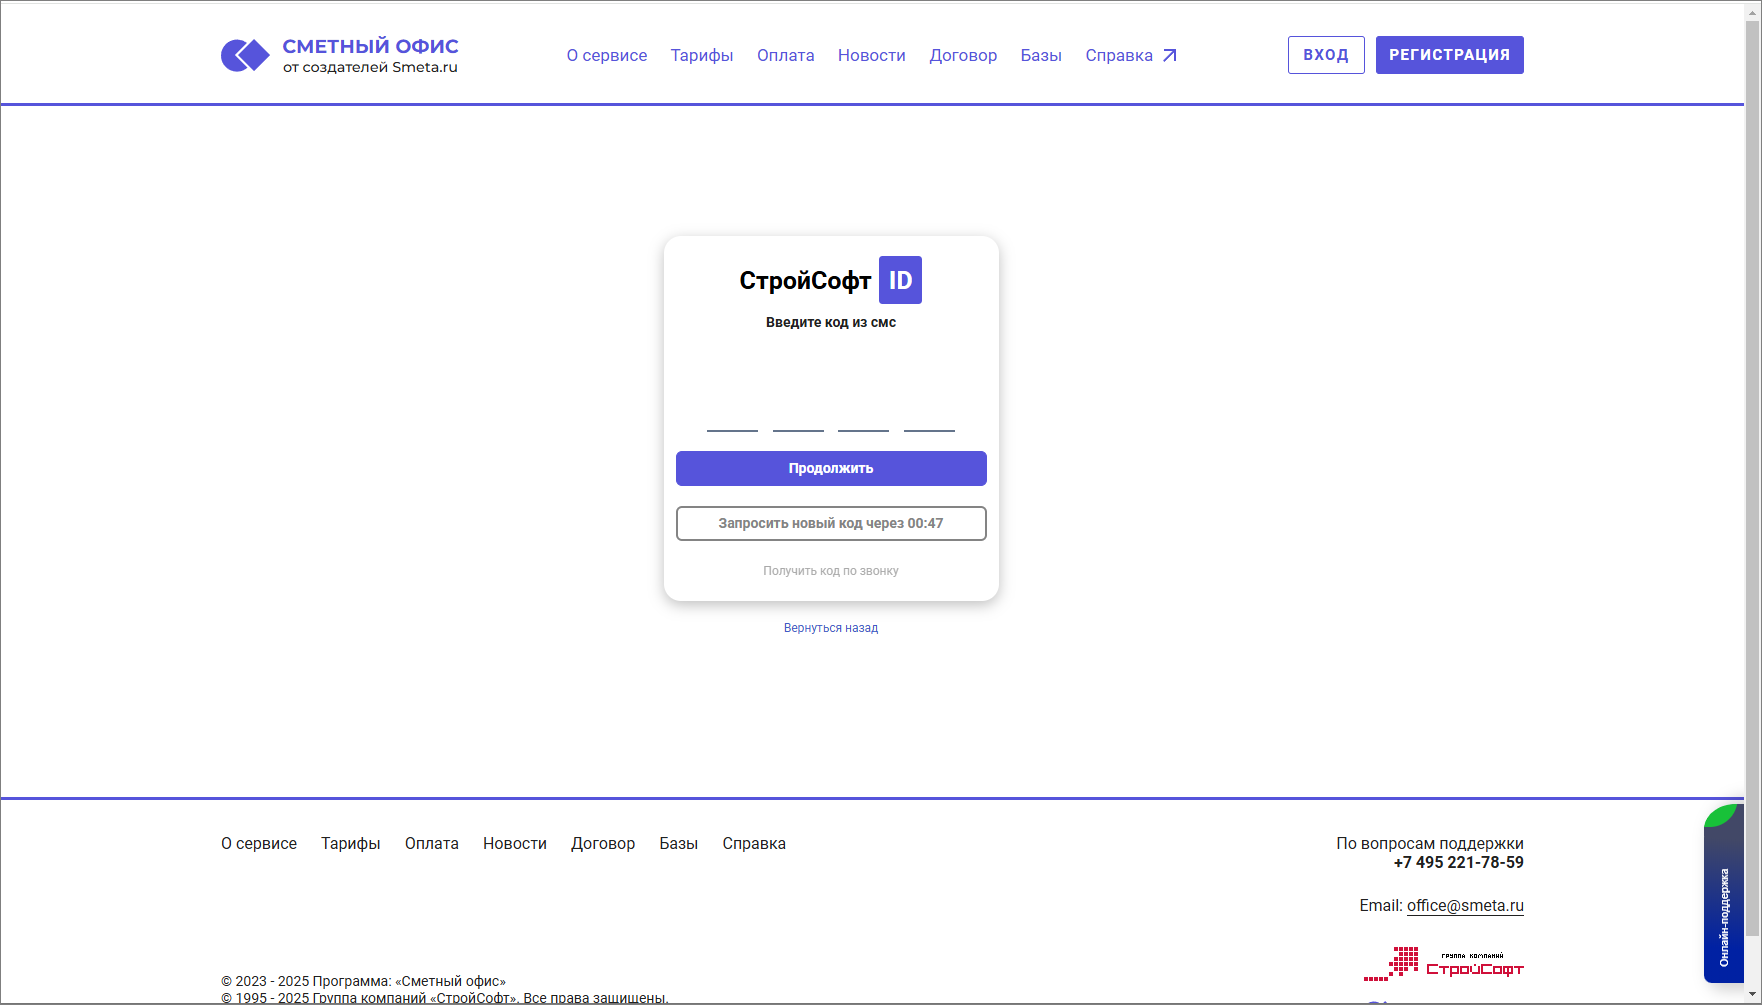Click Получить код по звонку link

coord(830,571)
